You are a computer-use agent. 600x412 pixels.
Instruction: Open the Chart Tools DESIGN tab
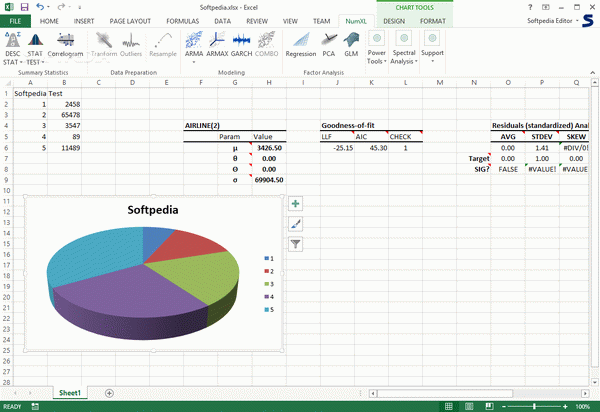394,21
